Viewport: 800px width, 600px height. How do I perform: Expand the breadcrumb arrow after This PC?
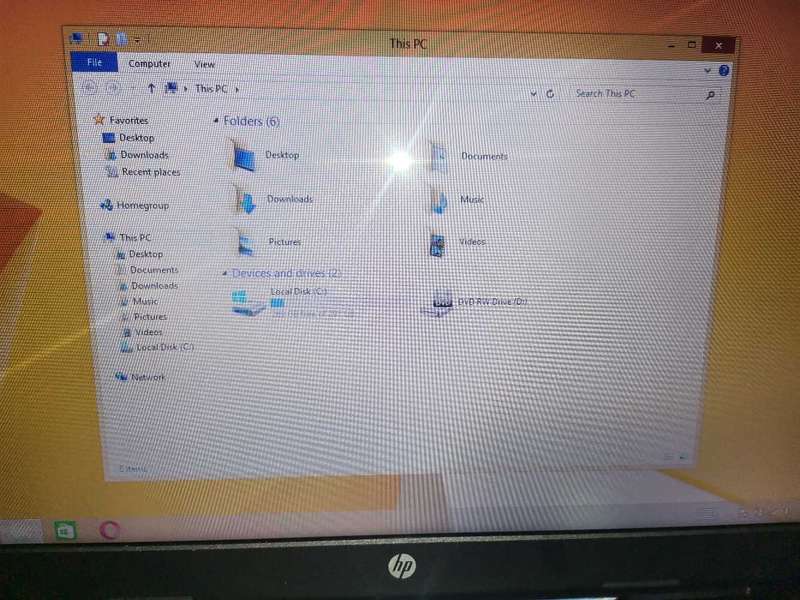[x=237, y=89]
